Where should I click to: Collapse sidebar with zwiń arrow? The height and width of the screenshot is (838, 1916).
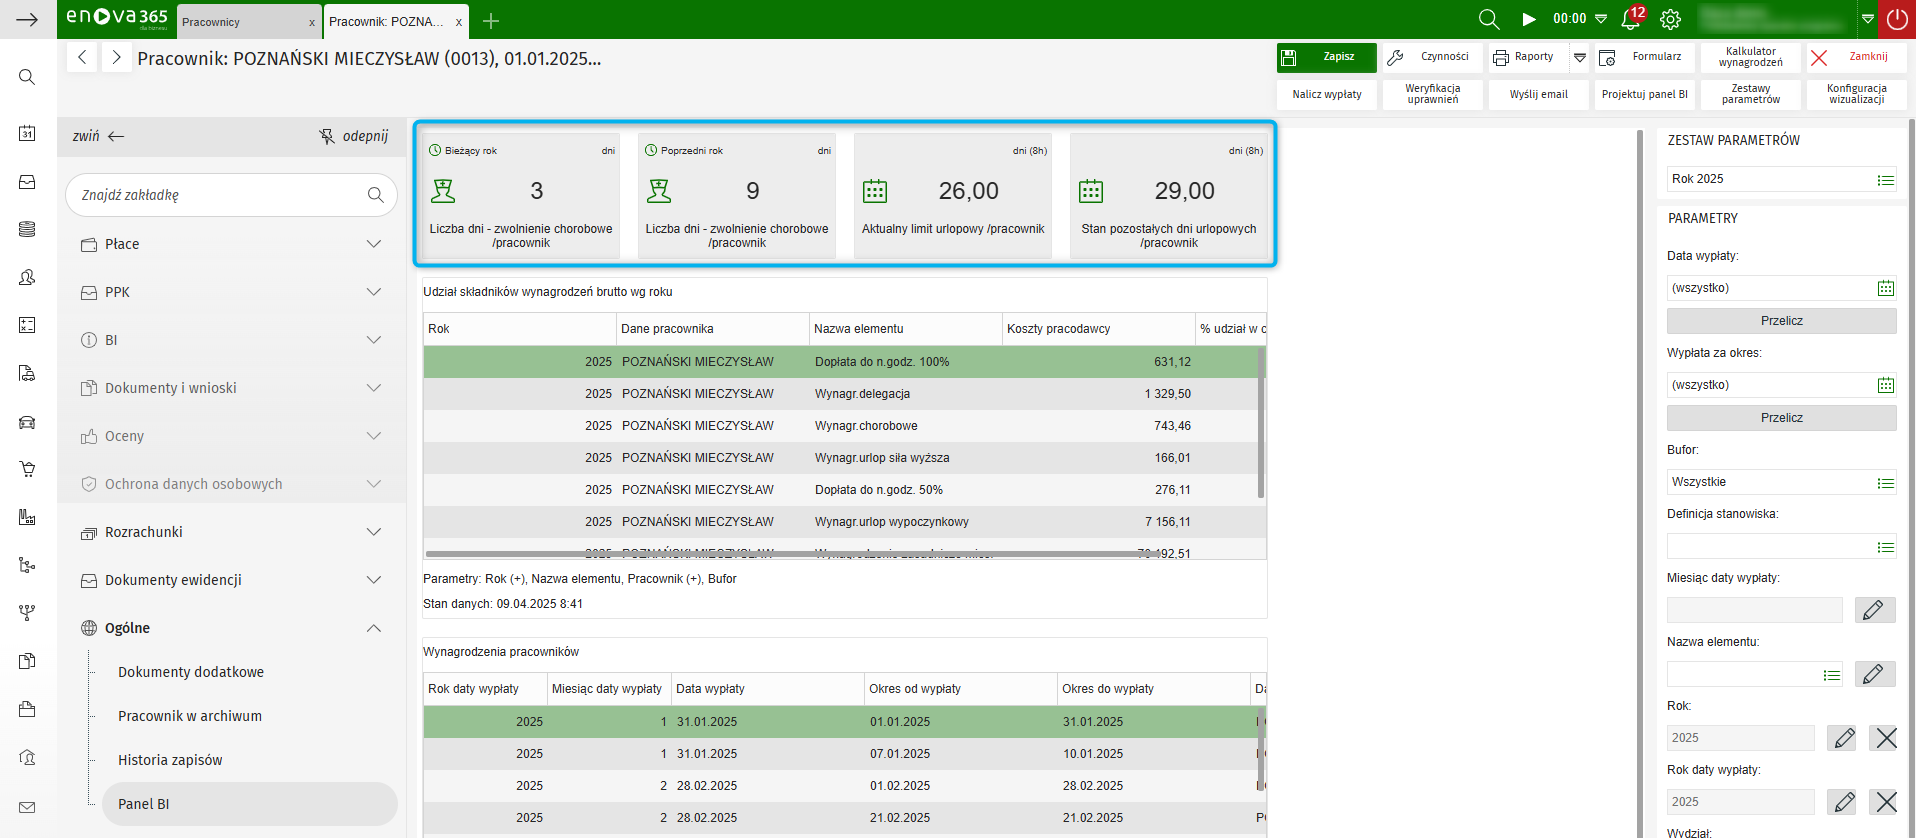point(98,136)
